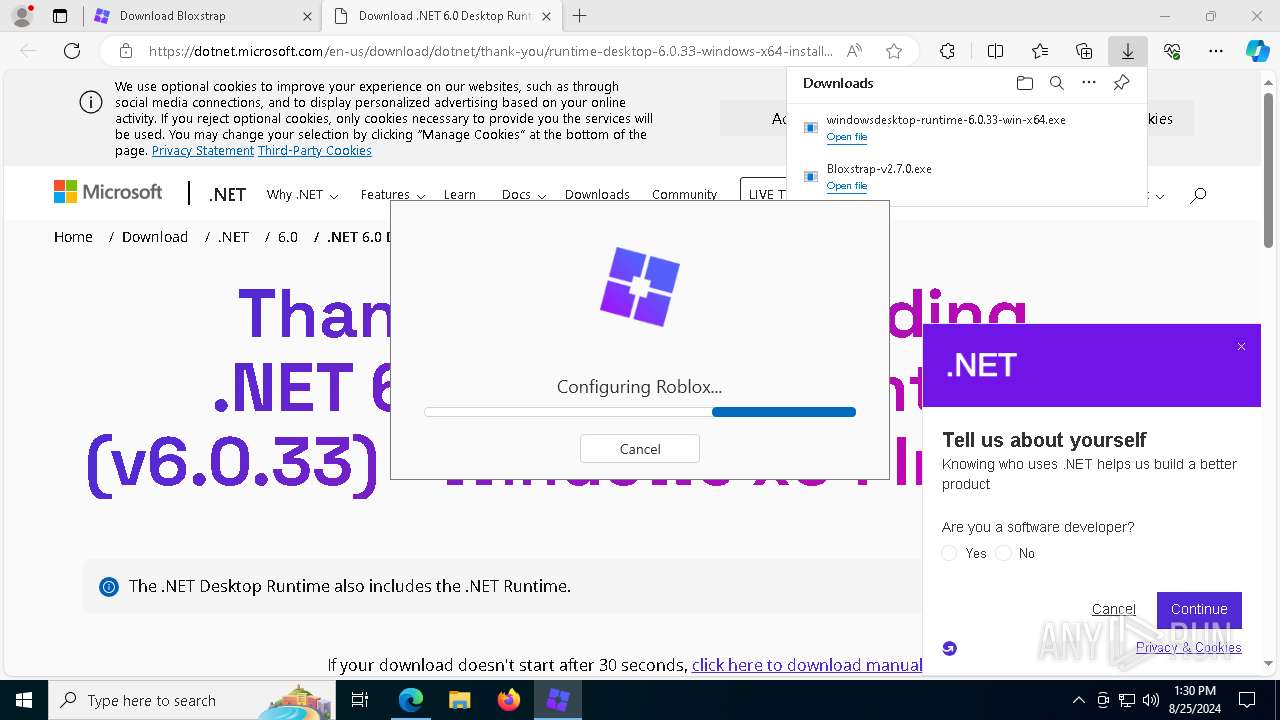
Task: Click the browser refresh icon
Action: coord(72,51)
